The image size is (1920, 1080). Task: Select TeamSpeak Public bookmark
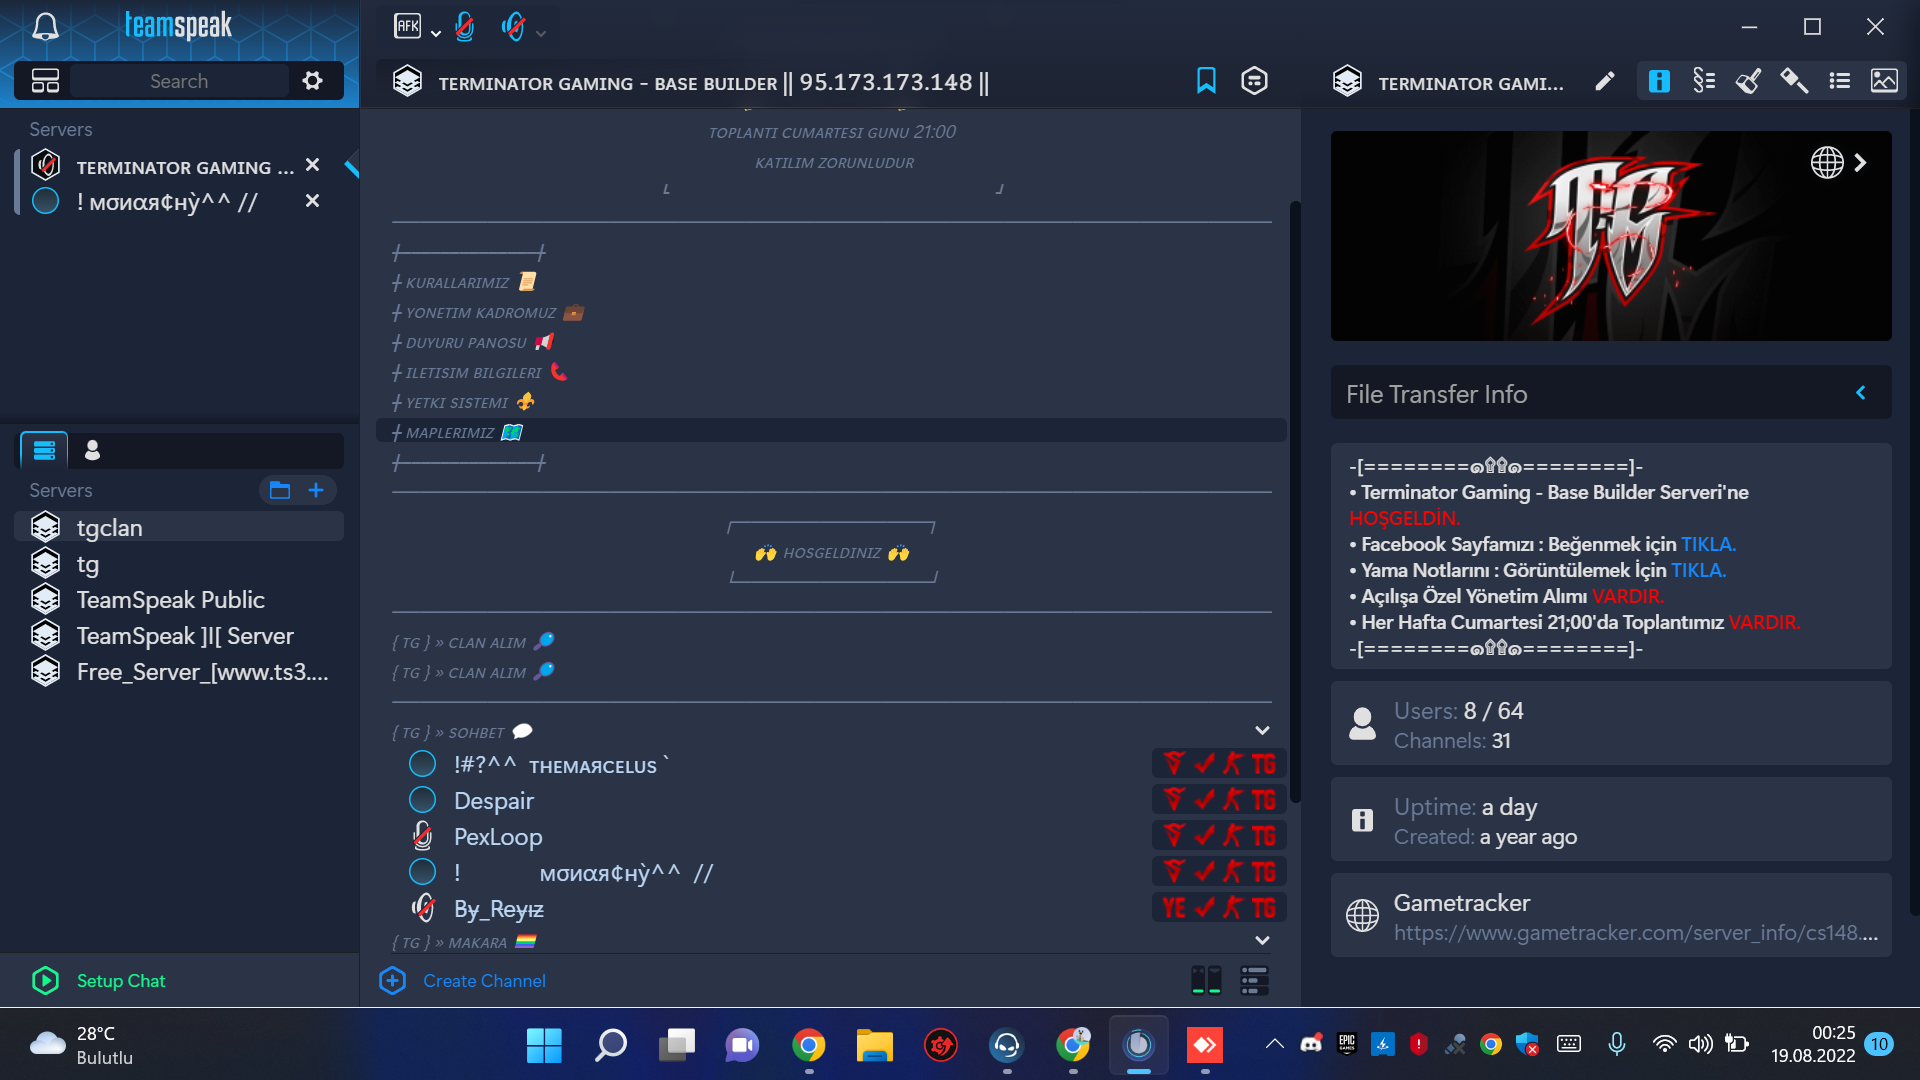(x=179, y=600)
